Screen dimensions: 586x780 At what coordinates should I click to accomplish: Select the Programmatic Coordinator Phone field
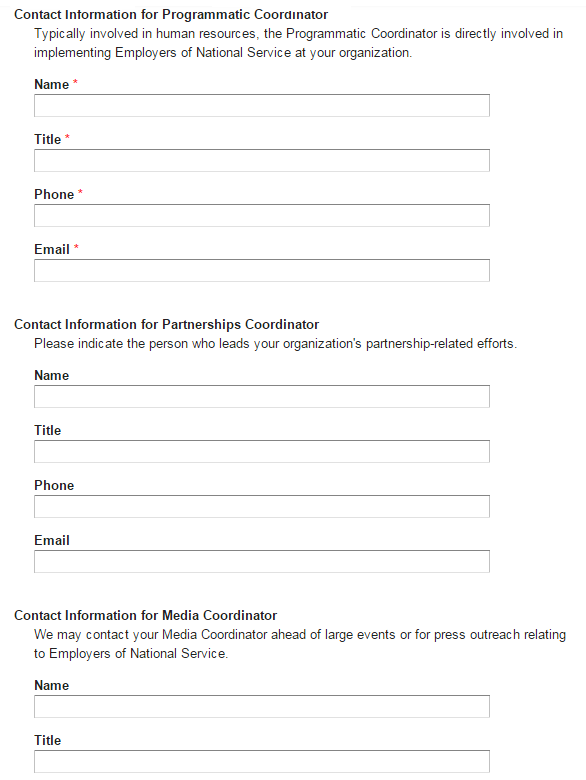pos(262,215)
